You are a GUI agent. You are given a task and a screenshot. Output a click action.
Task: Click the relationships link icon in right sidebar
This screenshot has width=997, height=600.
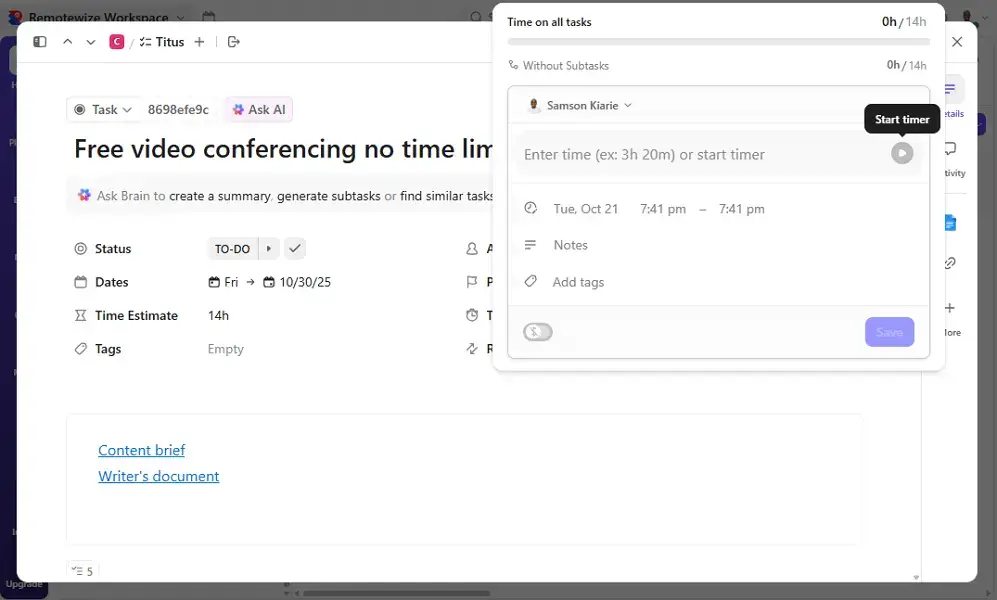click(948, 263)
